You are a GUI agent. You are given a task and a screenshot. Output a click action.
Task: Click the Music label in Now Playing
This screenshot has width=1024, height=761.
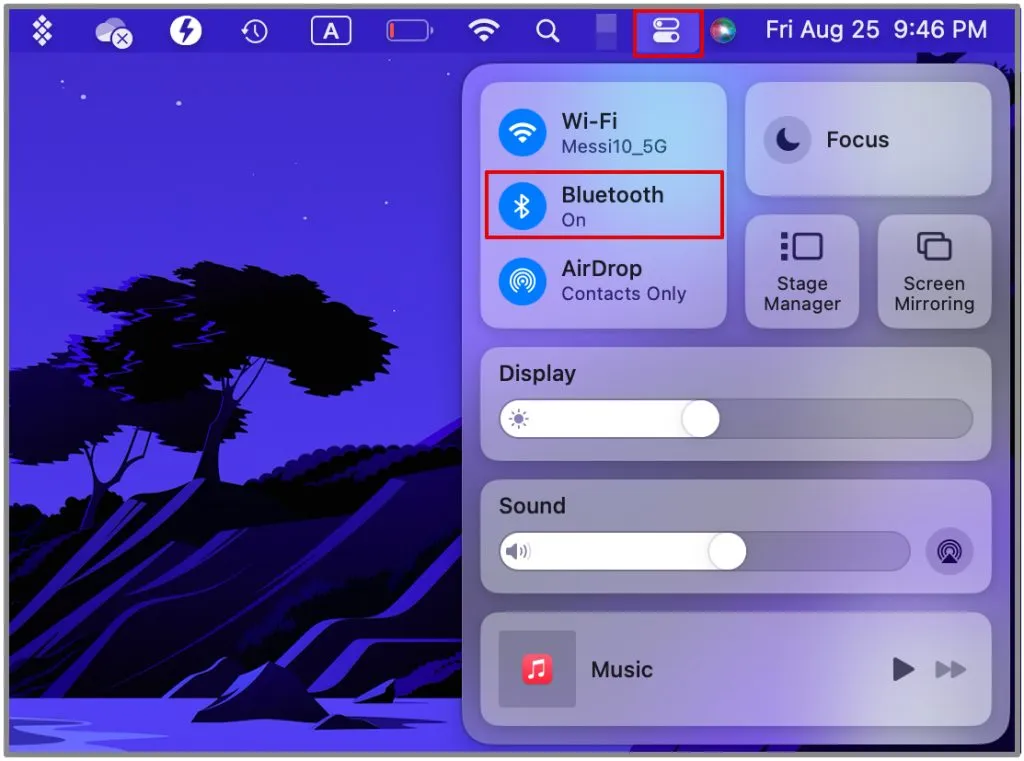coord(622,670)
